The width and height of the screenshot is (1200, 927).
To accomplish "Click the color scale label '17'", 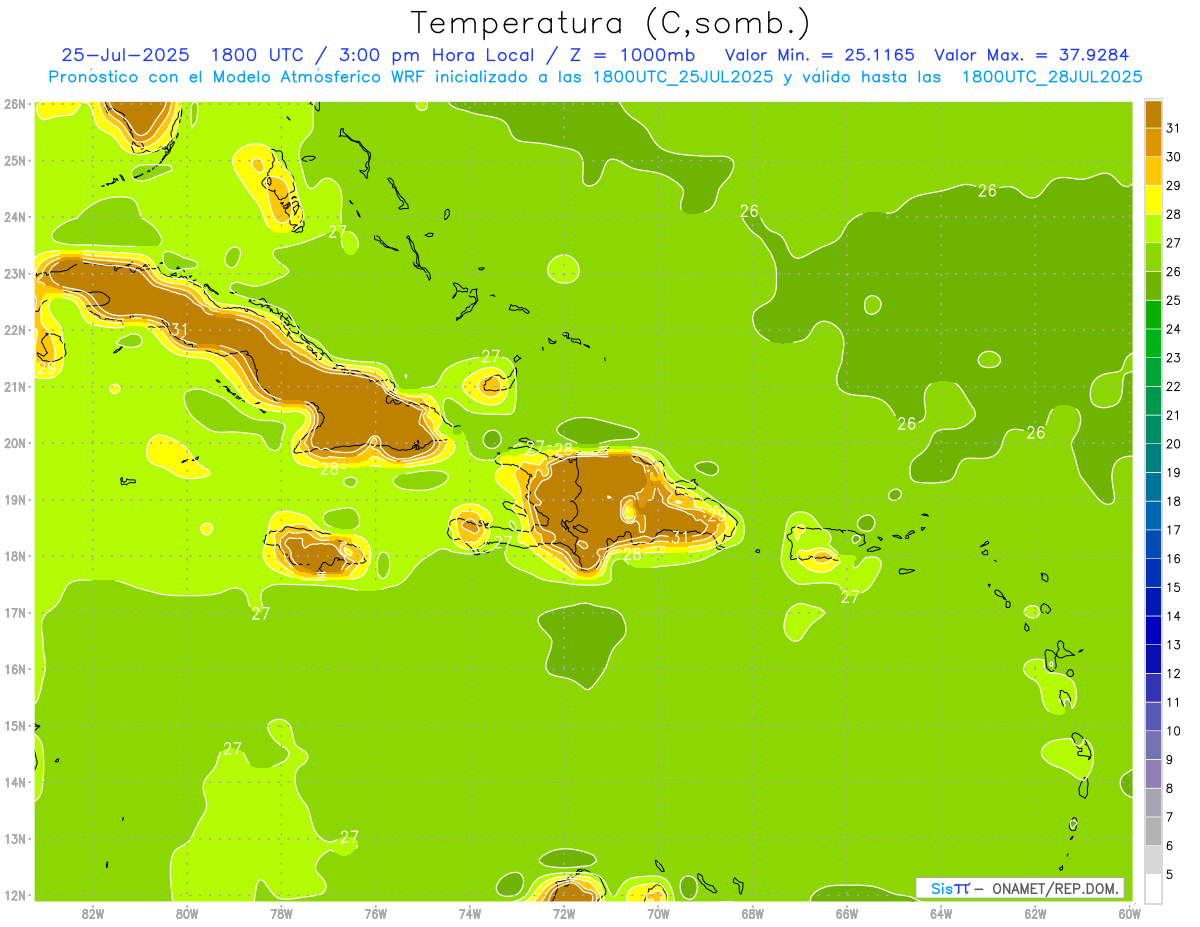I will tap(1173, 530).
